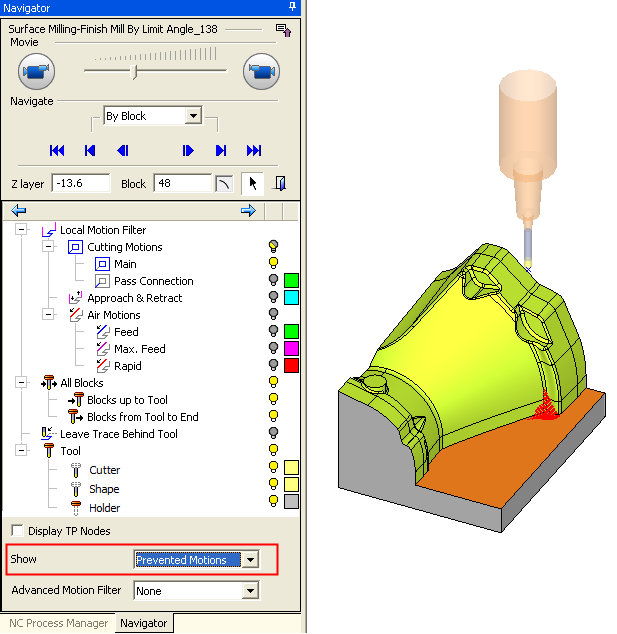Viewport: 617px width, 634px height.
Task: Toggle Cutter visibility light bulb
Action: (x=273, y=467)
